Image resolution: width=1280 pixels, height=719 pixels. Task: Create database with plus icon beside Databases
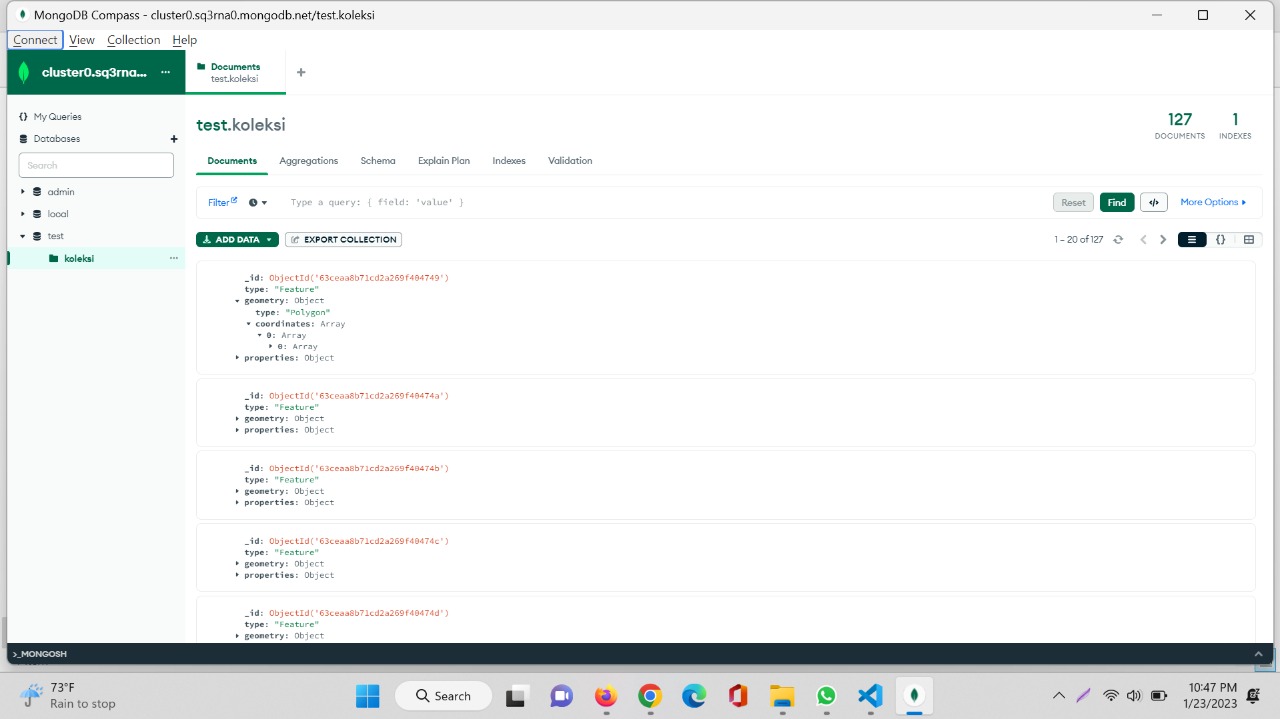coord(174,139)
